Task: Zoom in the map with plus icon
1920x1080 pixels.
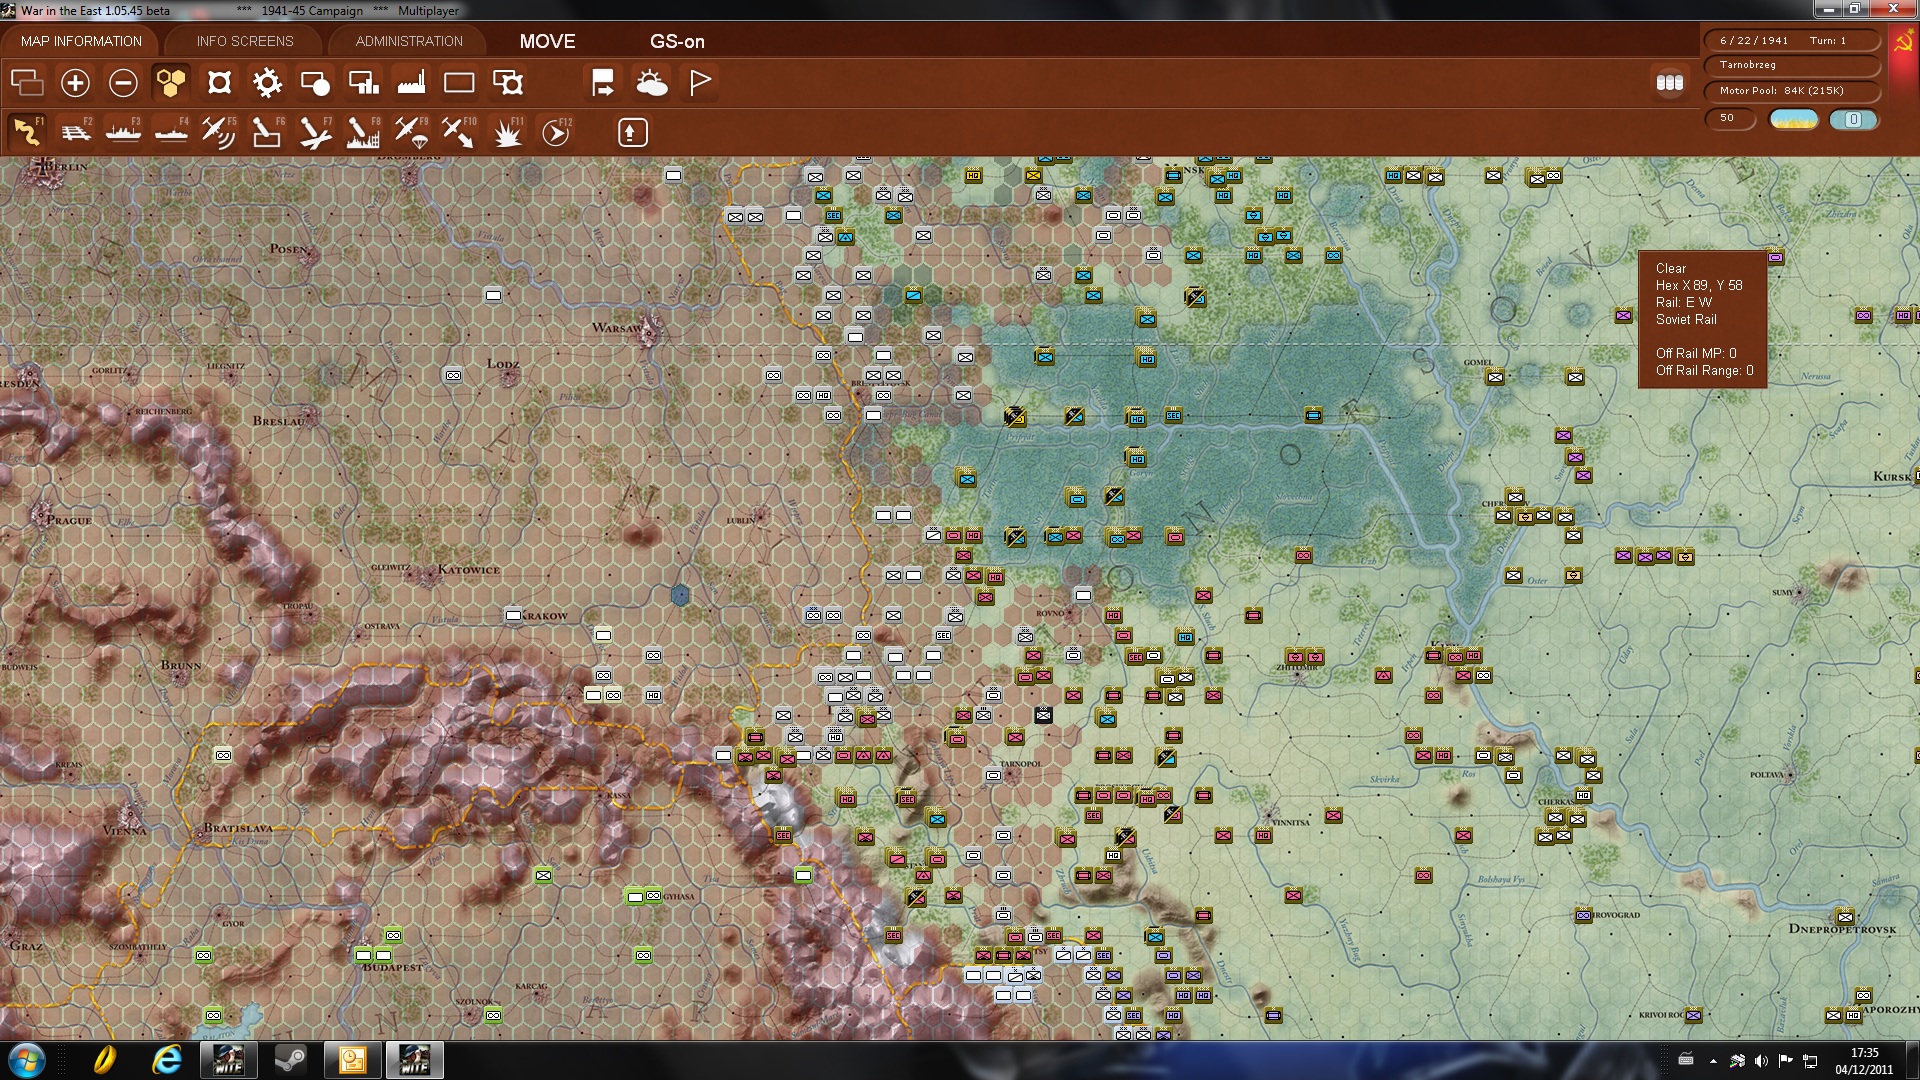Action: tap(75, 83)
